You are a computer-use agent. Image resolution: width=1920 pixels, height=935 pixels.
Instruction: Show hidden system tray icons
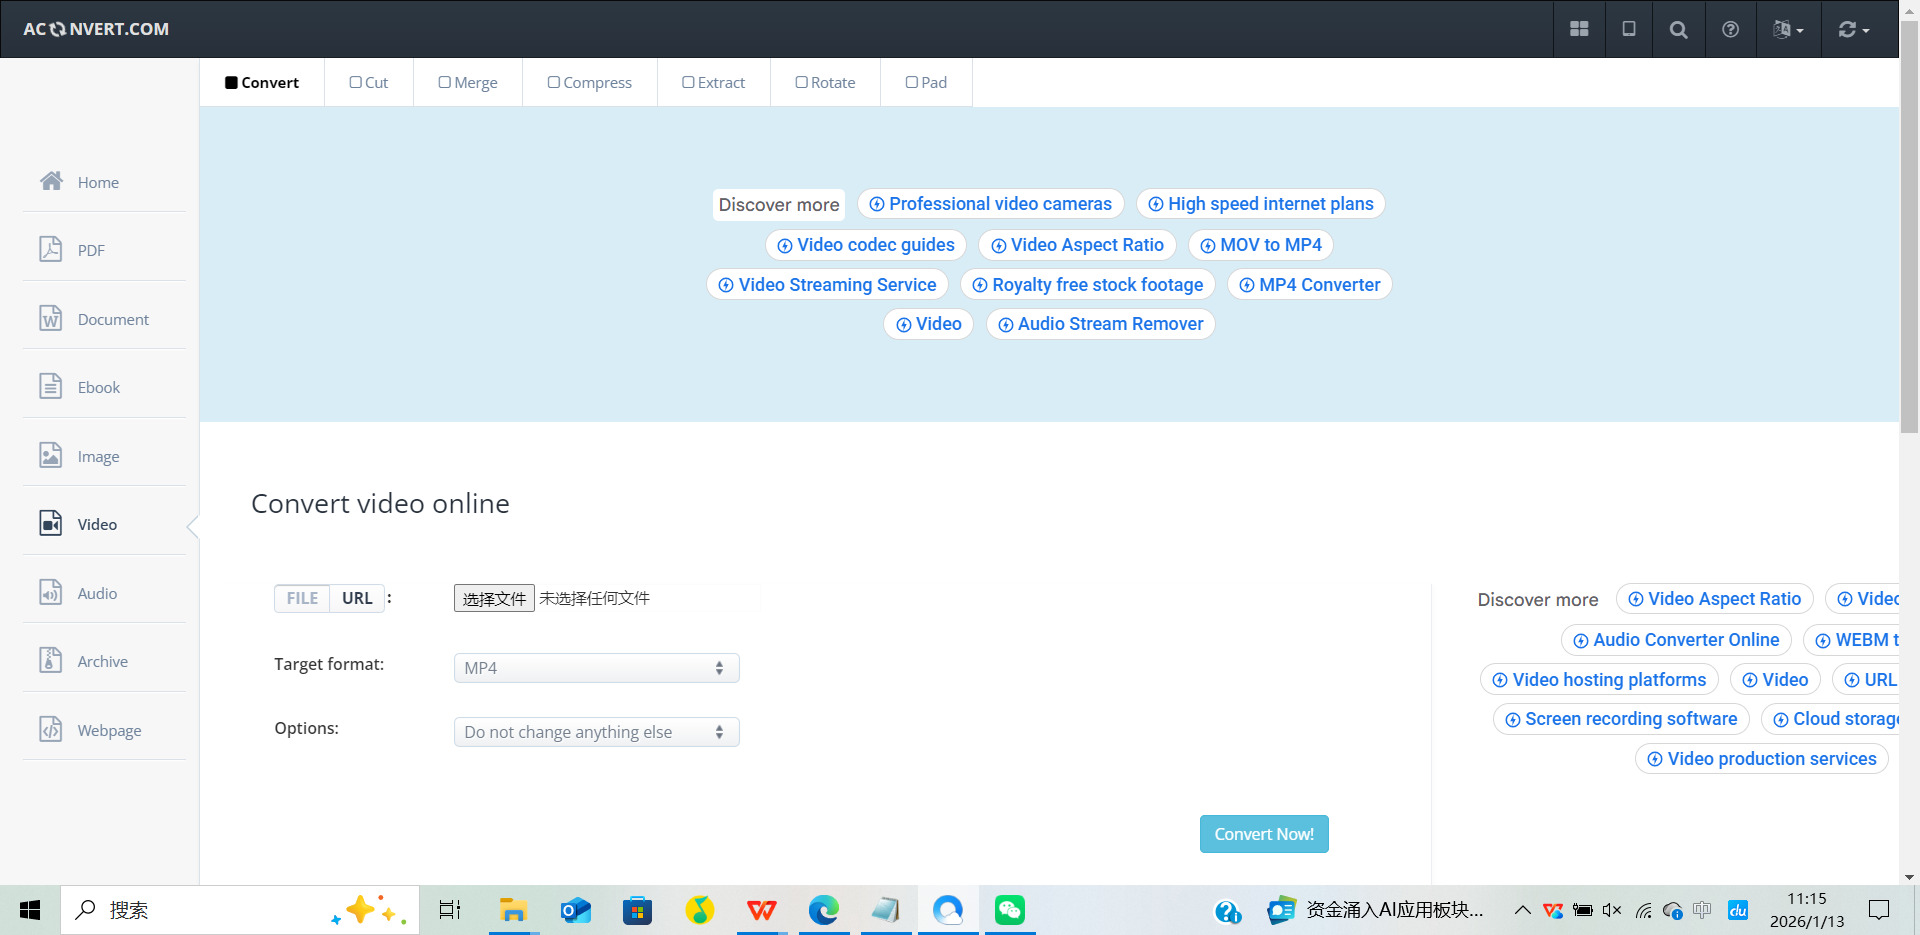coord(1522,910)
